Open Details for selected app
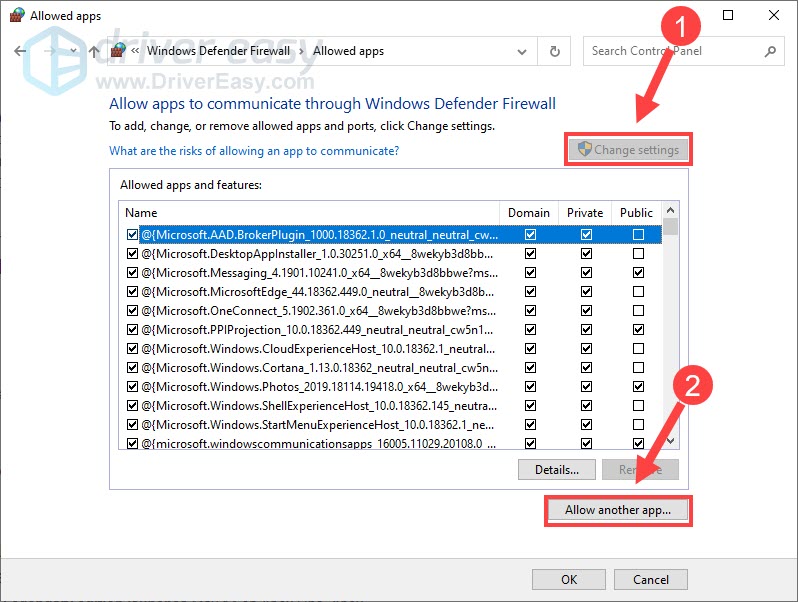 click(557, 470)
